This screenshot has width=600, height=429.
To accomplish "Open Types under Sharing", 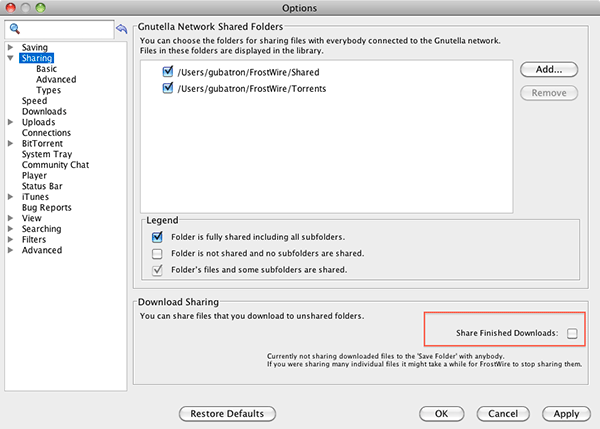I will (x=49, y=90).
